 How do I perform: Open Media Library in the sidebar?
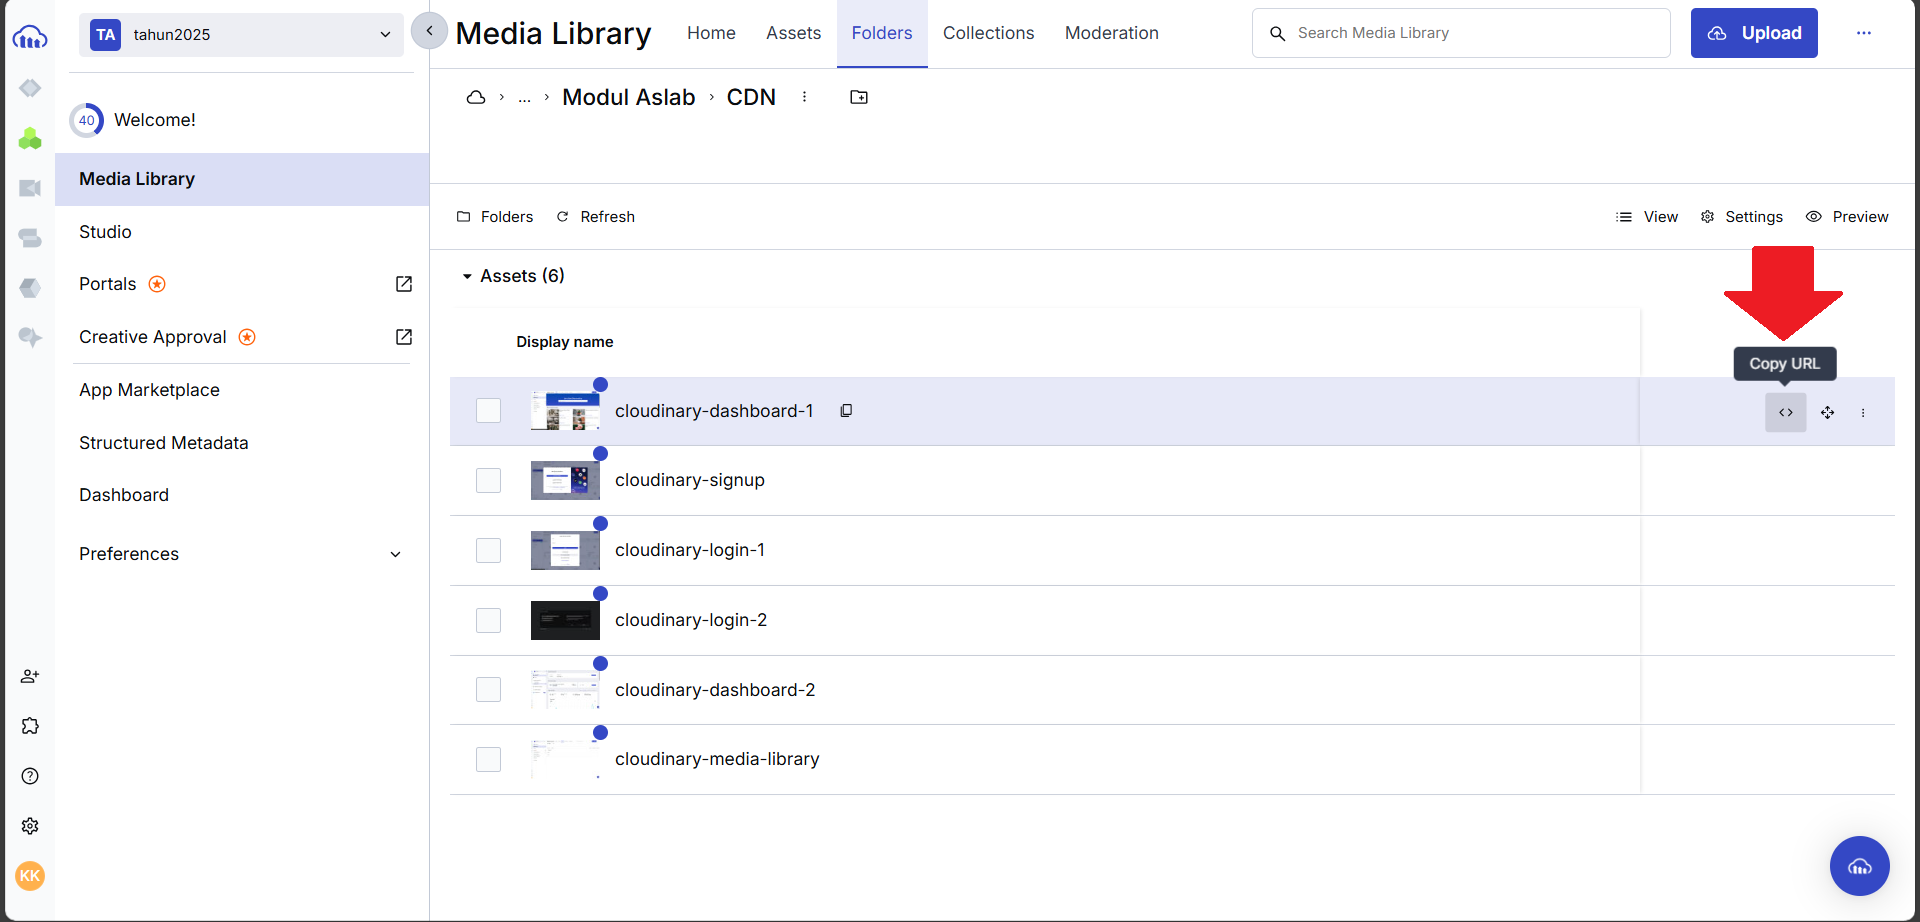tap(242, 179)
